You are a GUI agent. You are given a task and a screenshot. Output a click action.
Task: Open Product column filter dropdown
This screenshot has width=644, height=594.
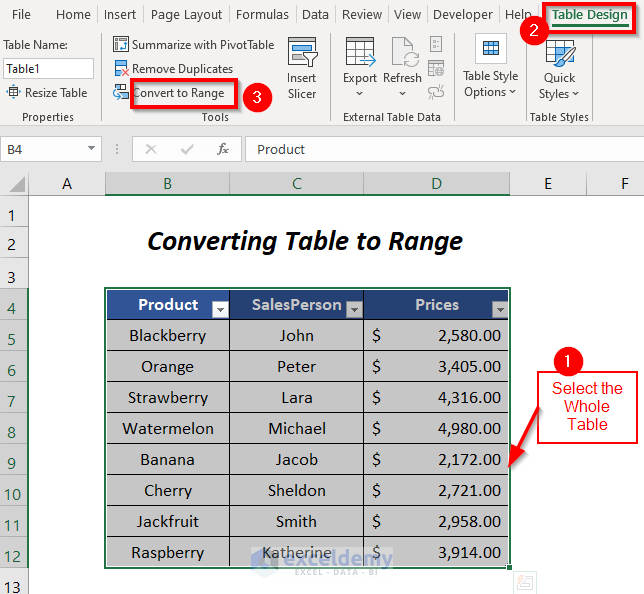point(219,310)
